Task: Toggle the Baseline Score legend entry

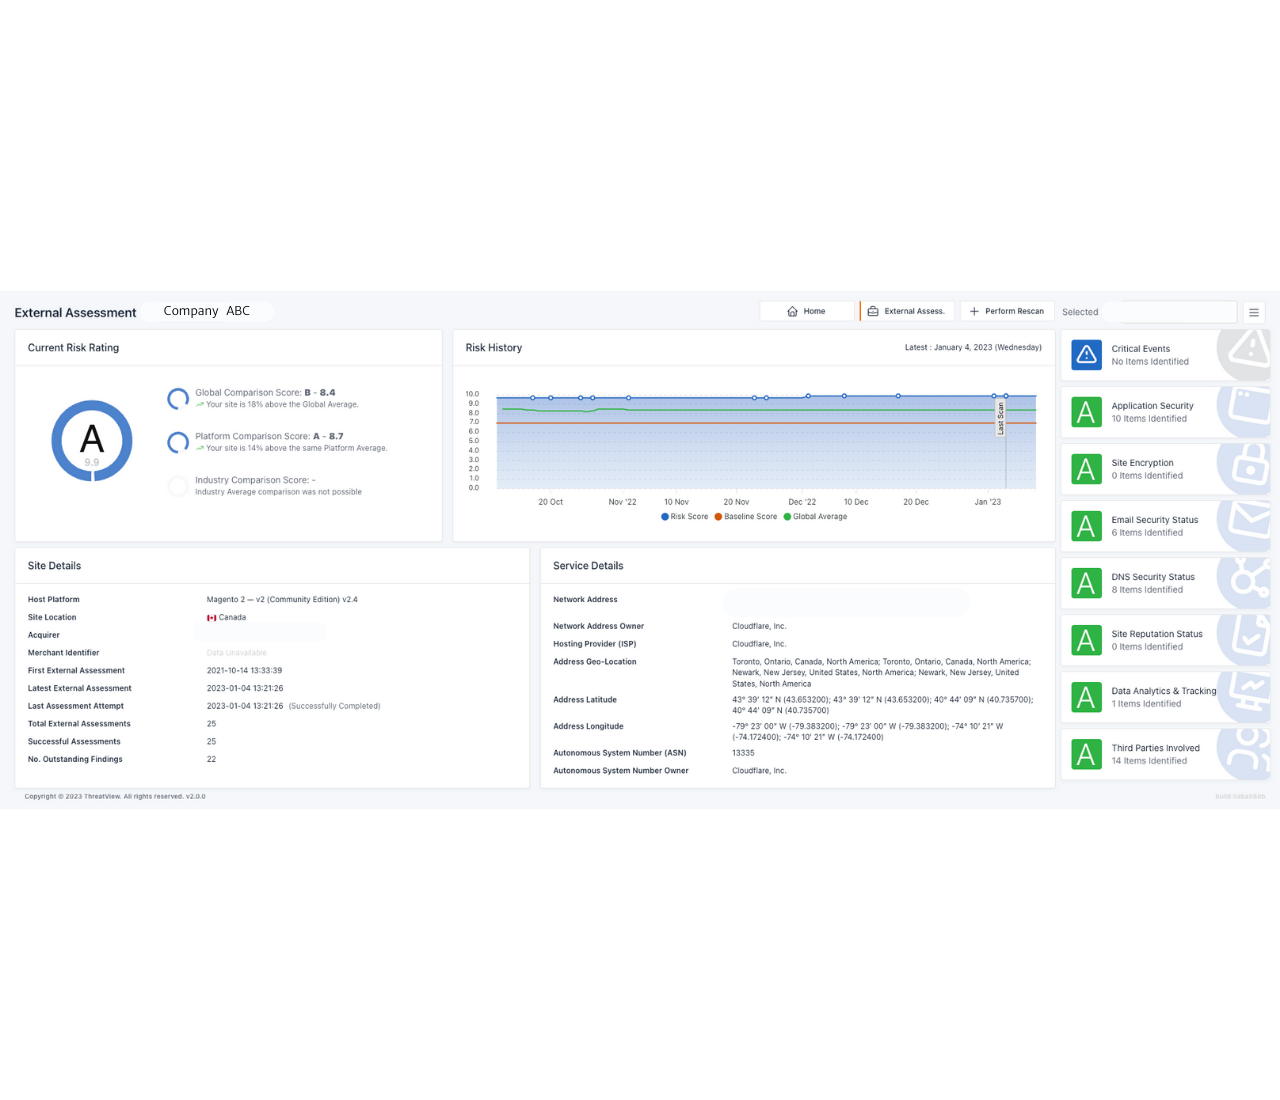Action: click(746, 516)
